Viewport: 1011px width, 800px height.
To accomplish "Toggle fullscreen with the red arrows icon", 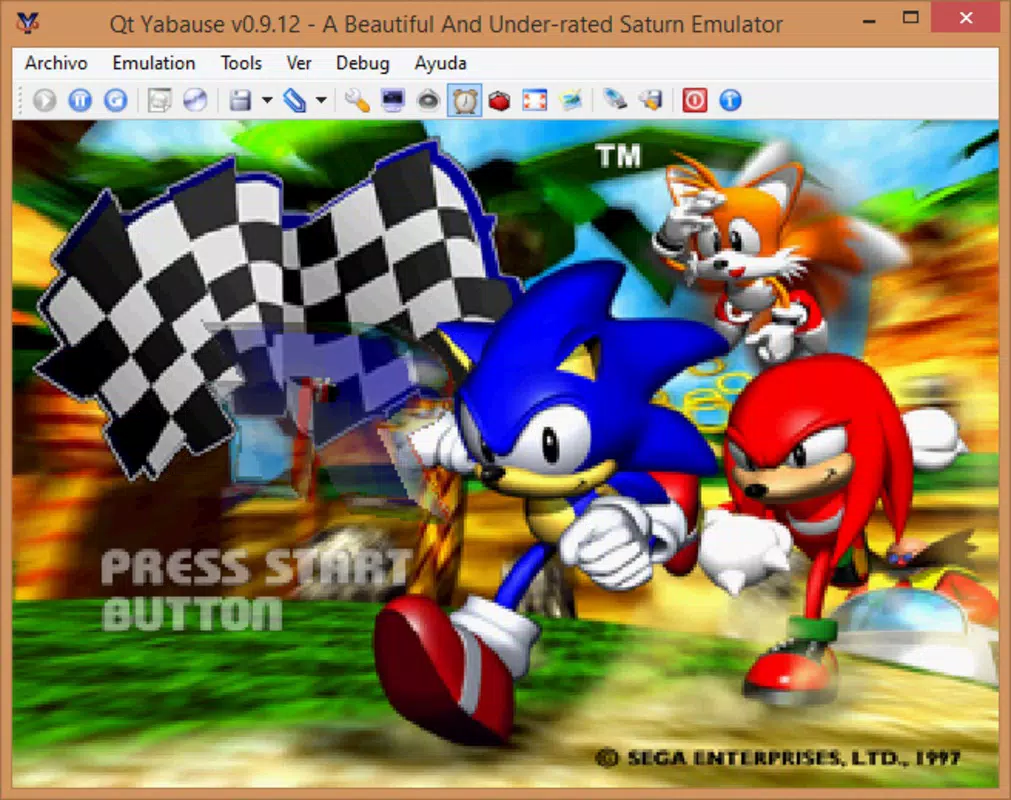I will 535,101.
